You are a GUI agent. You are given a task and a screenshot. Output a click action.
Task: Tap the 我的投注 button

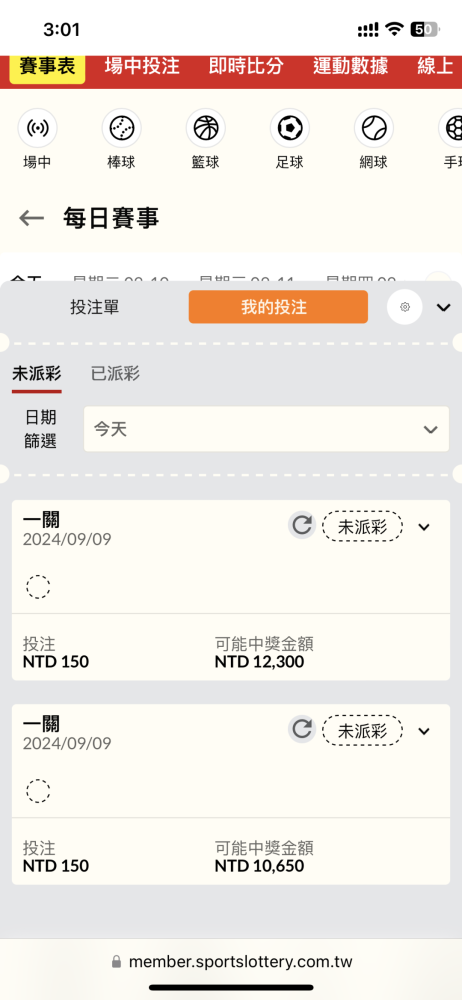[x=278, y=307]
